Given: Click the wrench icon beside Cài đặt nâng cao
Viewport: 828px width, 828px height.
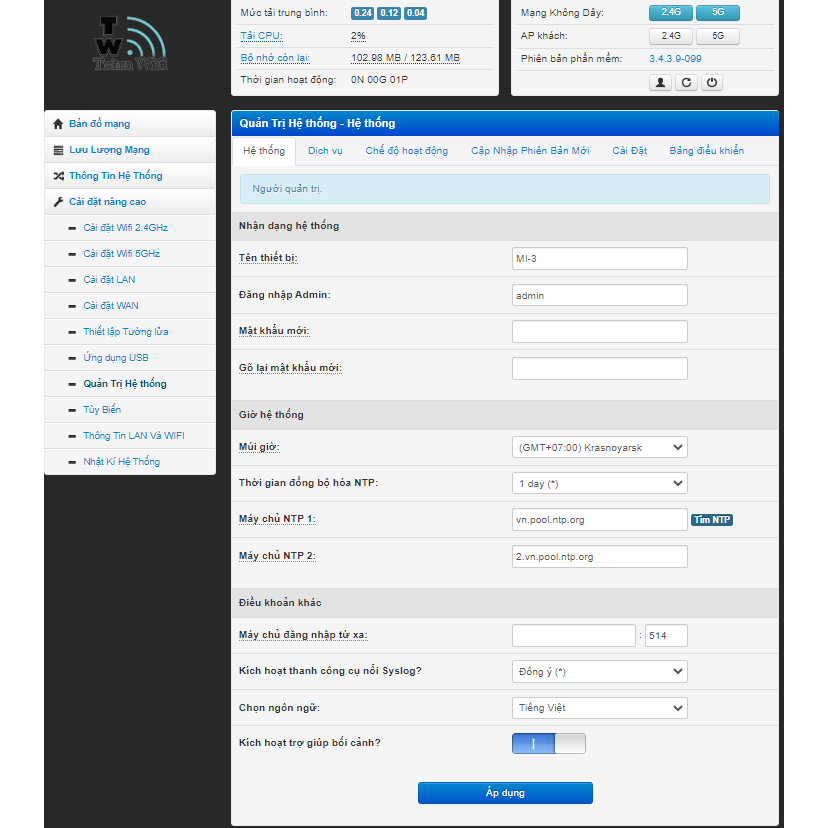Looking at the screenshot, I should 58,202.
